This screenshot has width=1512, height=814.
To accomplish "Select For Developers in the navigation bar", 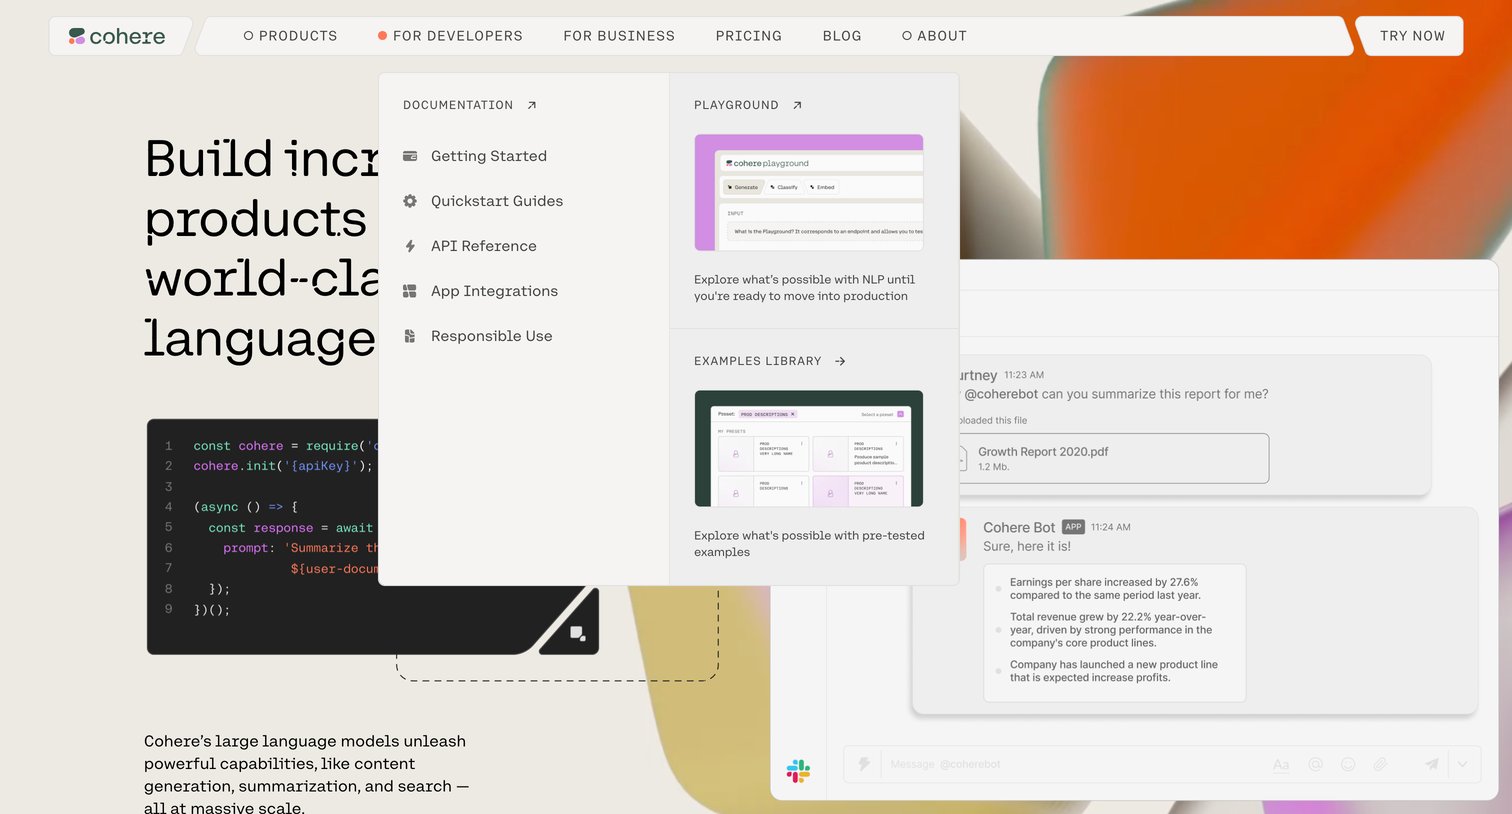I will click(x=450, y=36).
